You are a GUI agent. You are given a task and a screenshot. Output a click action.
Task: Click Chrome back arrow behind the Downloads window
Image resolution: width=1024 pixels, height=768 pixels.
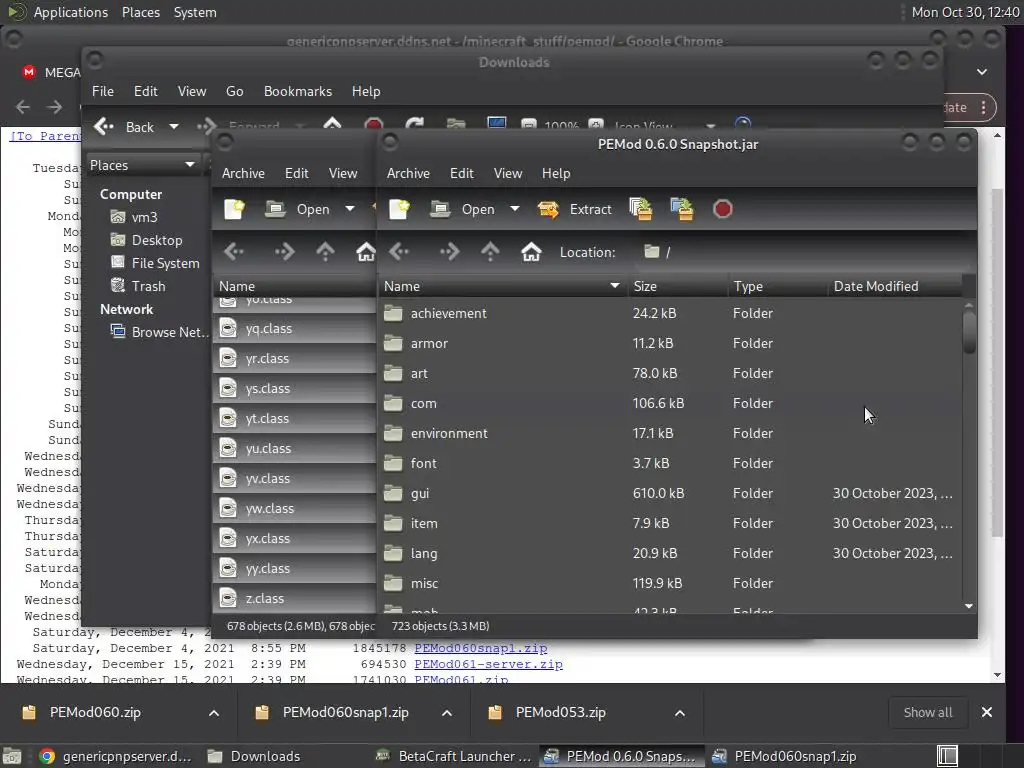coord(23,106)
